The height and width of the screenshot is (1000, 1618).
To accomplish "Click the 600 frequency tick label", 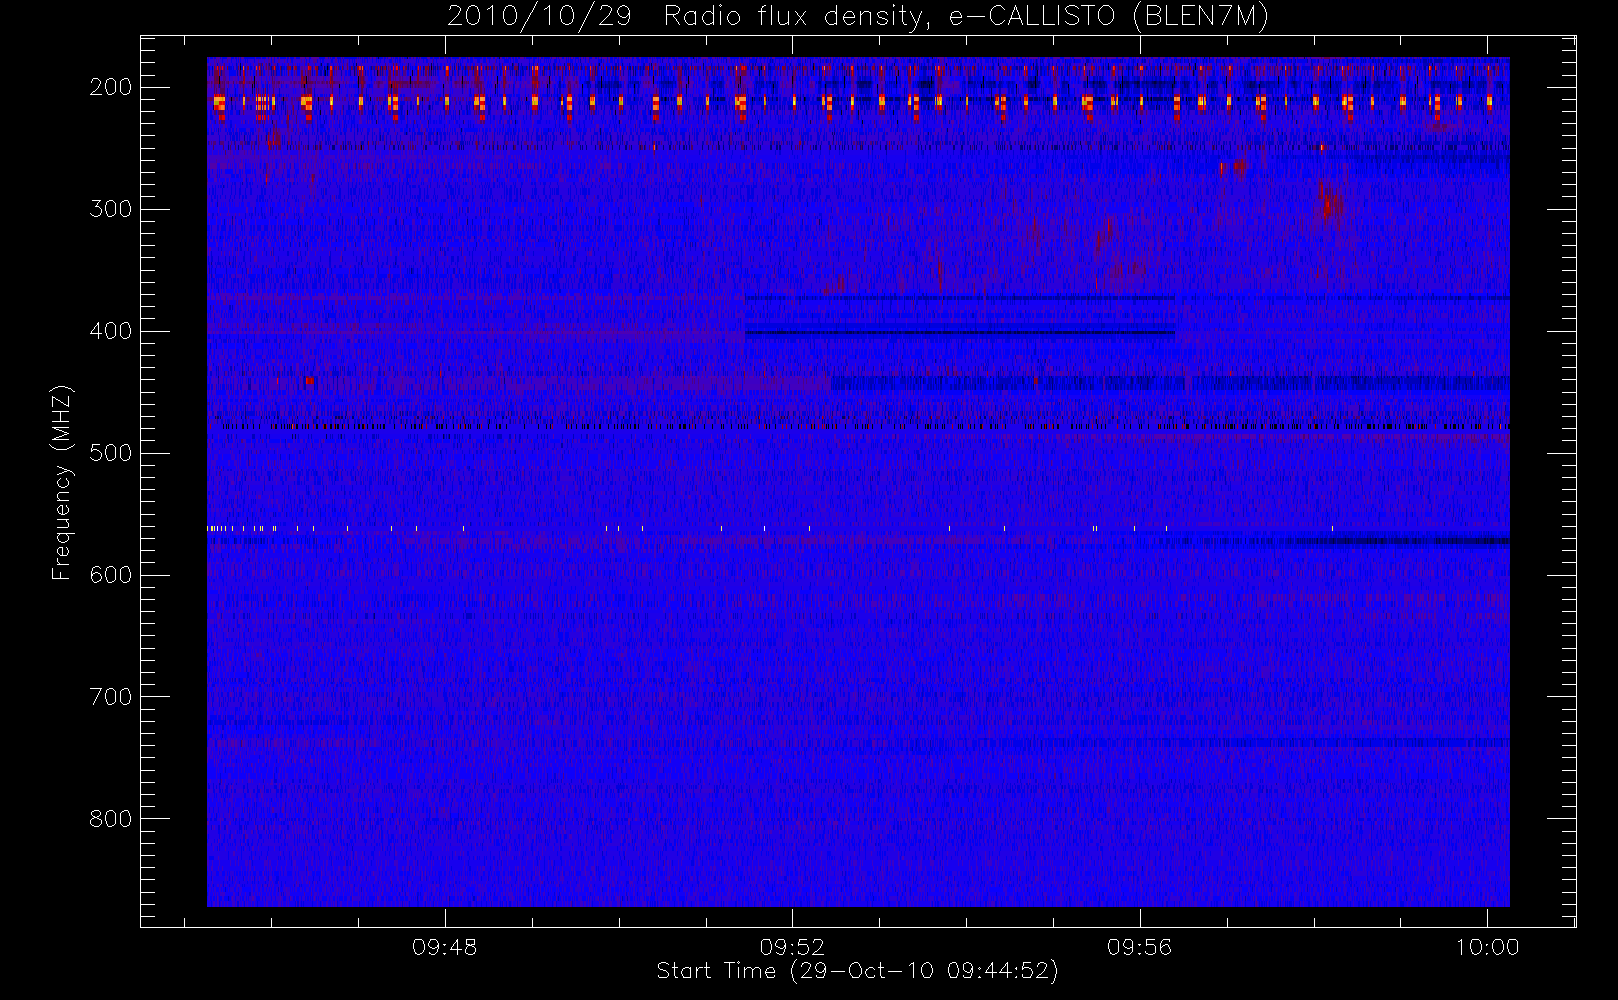I will [x=111, y=575].
